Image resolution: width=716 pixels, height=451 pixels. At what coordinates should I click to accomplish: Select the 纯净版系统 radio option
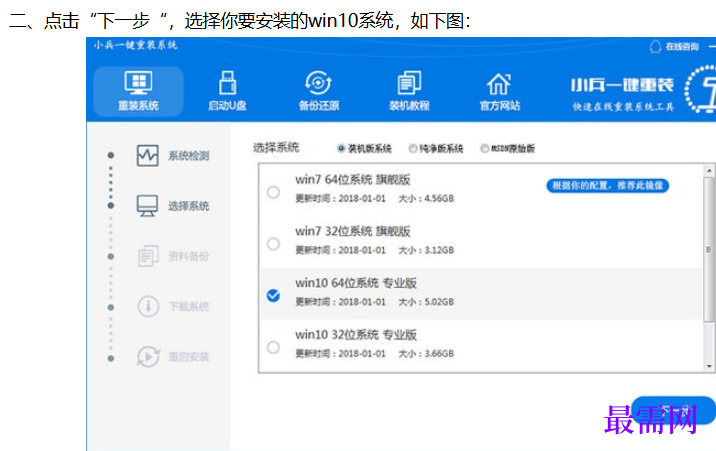tap(413, 148)
